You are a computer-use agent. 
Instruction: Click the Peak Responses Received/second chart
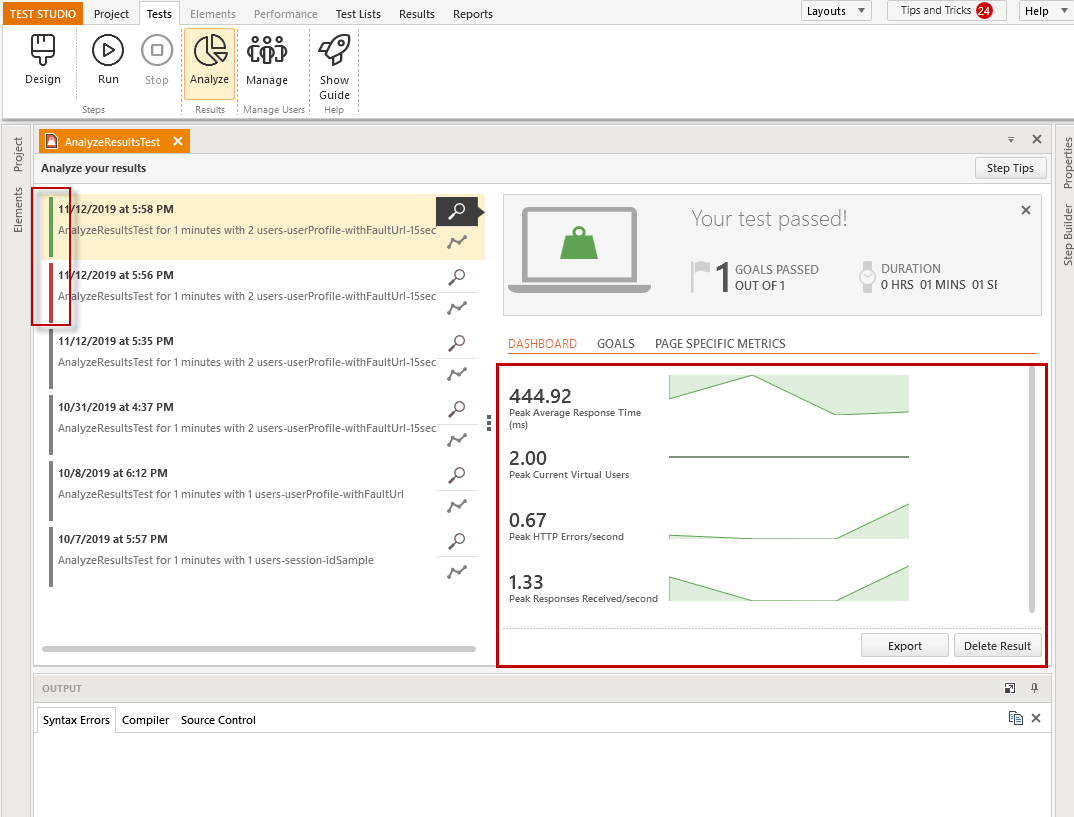point(788,583)
